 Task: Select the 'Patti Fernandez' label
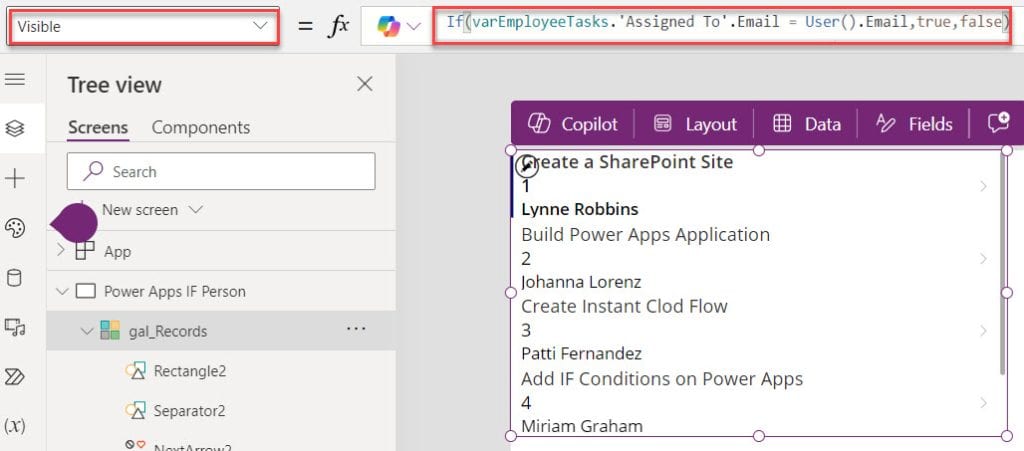coord(581,354)
